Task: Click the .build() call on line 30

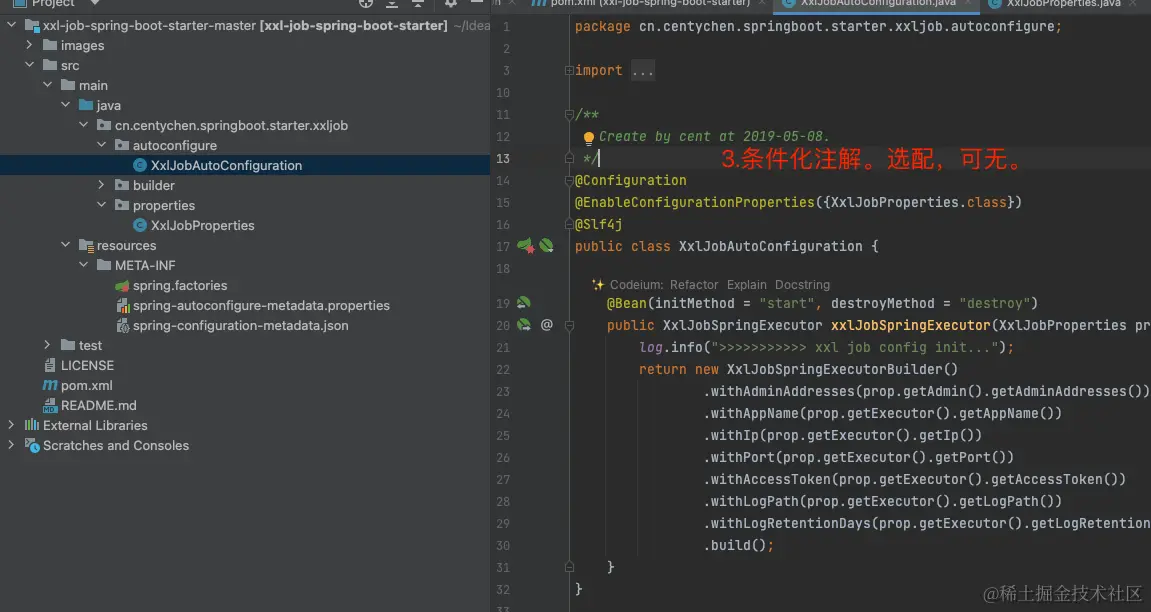Action: click(x=738, y=545)
